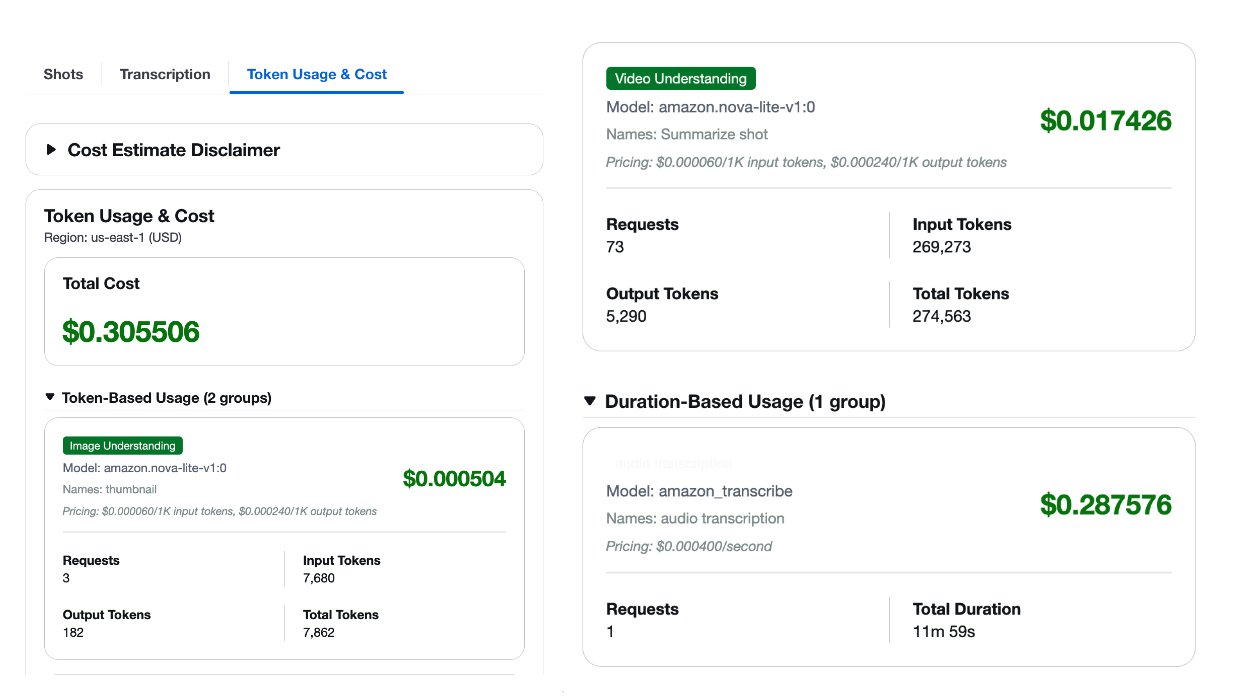This screenshot has width=1235, height=699.
Task: Click the Summarize shot cost $0.017426
Action: (x=1105, y=121)
